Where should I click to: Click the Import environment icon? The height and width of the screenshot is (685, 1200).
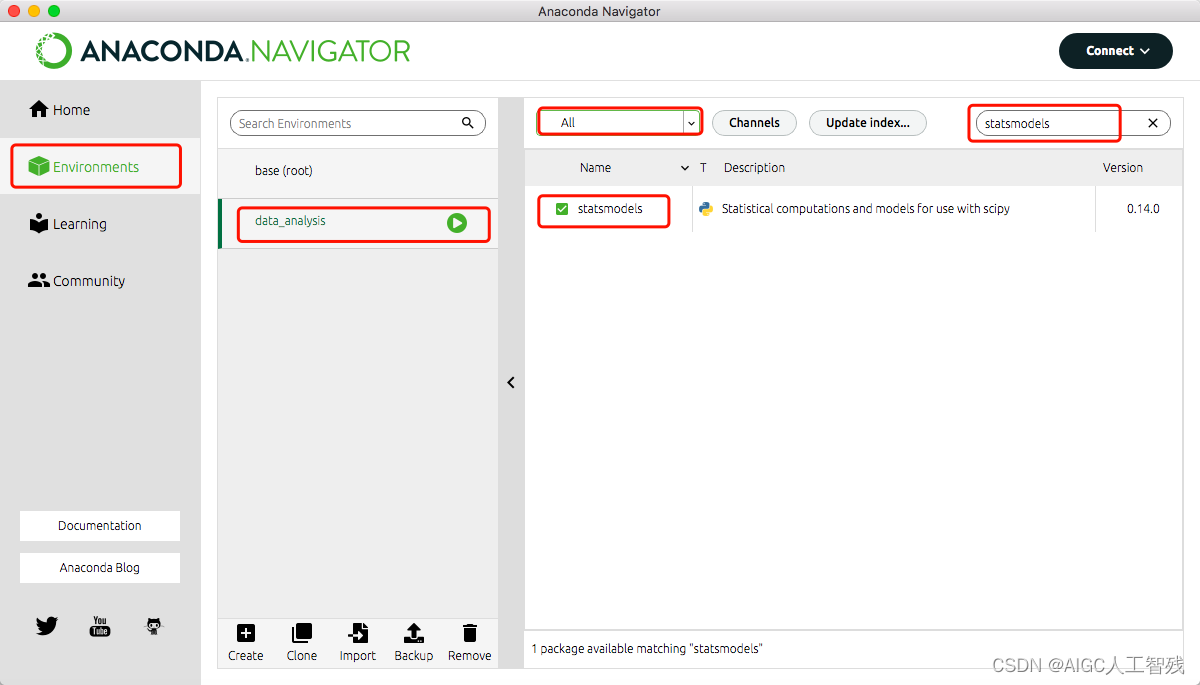click(357, 633)
